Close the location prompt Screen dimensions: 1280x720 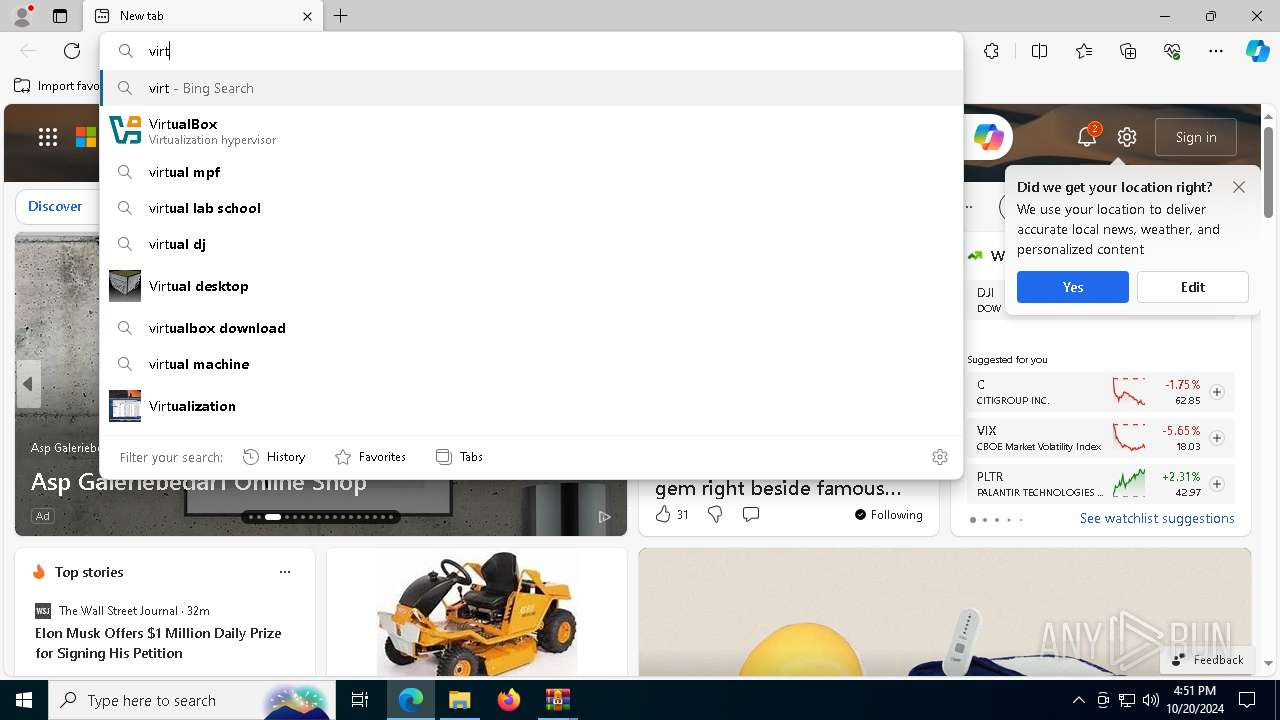click(1239, 187)
